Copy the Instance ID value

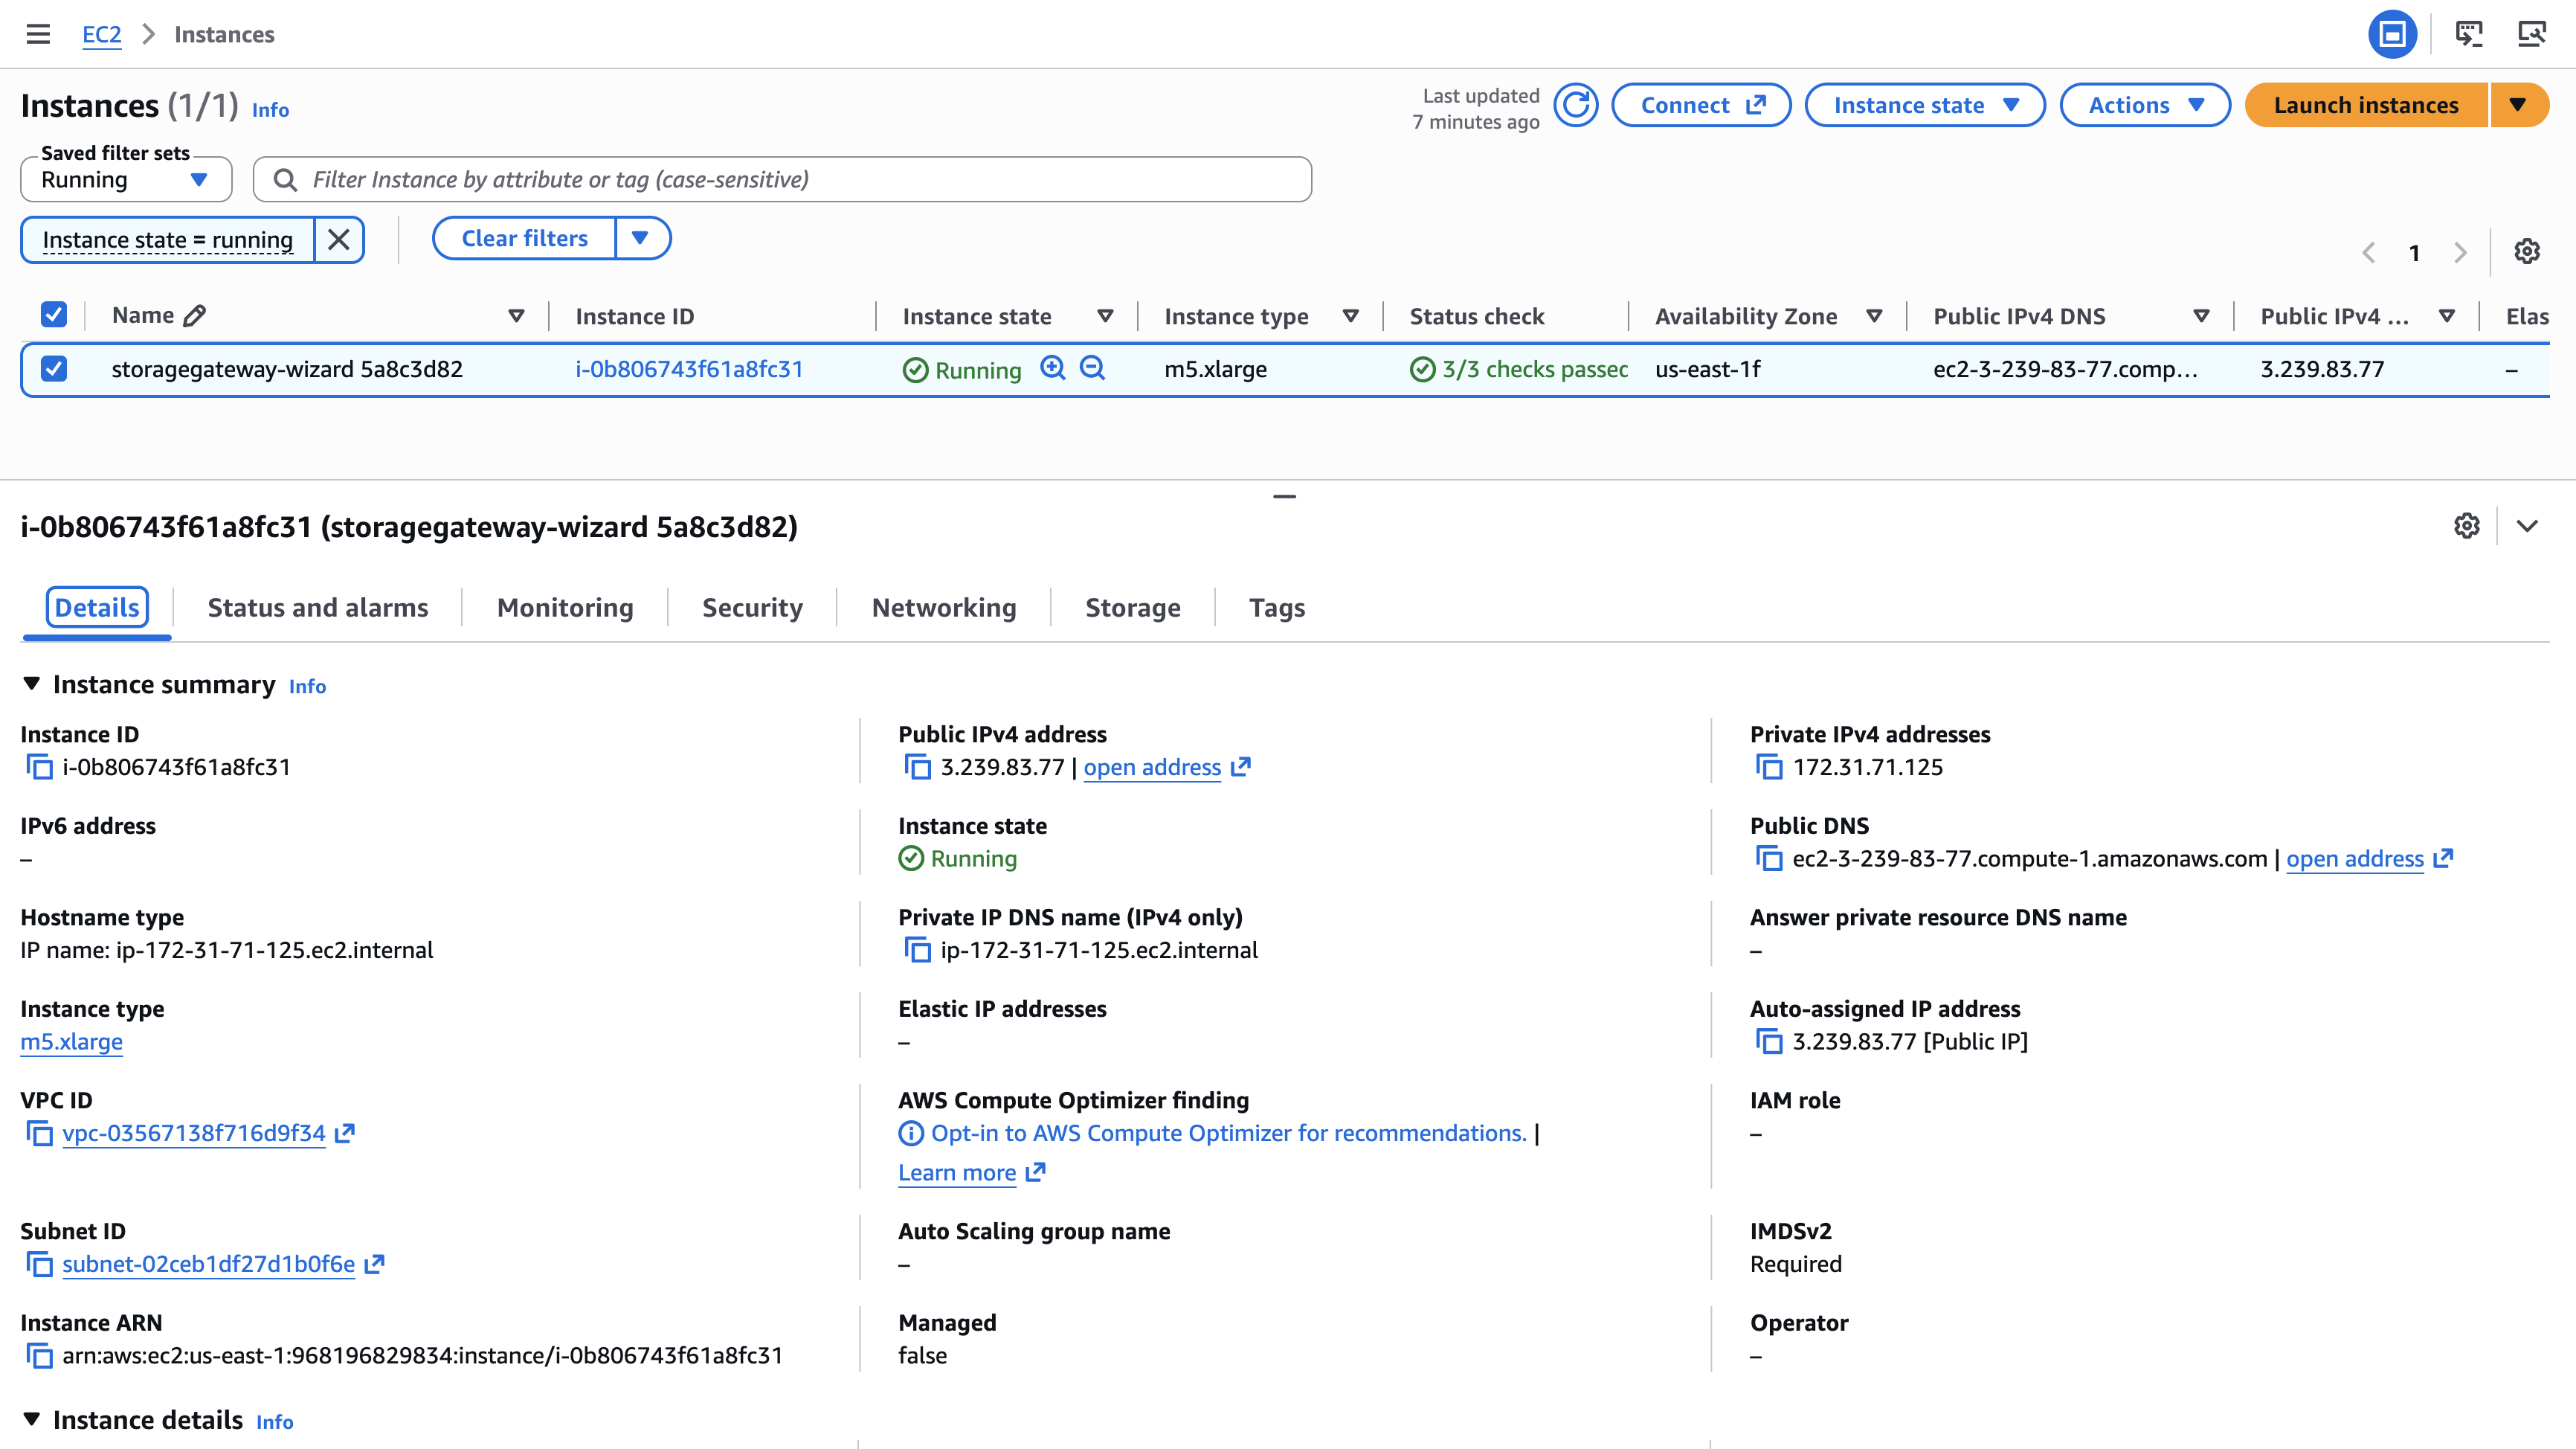[x=39, y=767]
